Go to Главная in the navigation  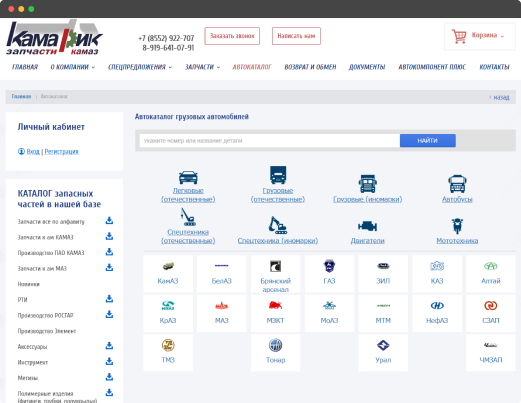(x=25, y=67)
